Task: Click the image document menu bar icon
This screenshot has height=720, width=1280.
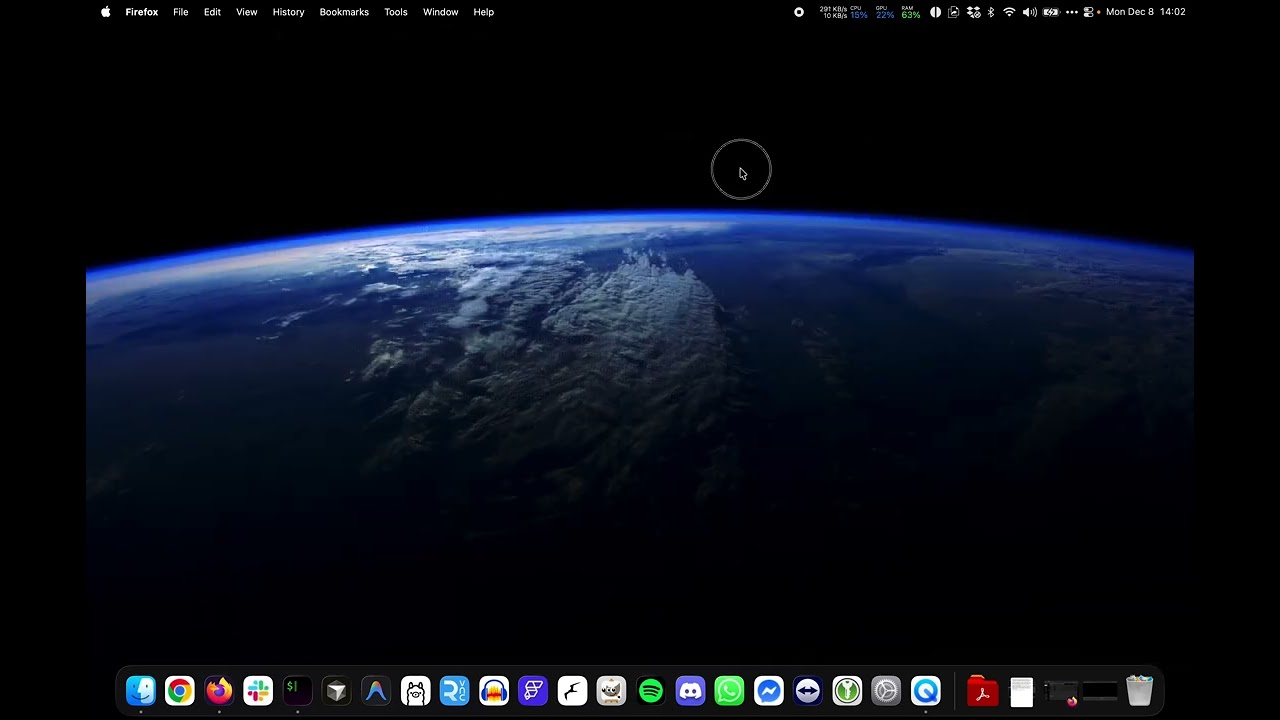Action: click(x=954, y=12)
